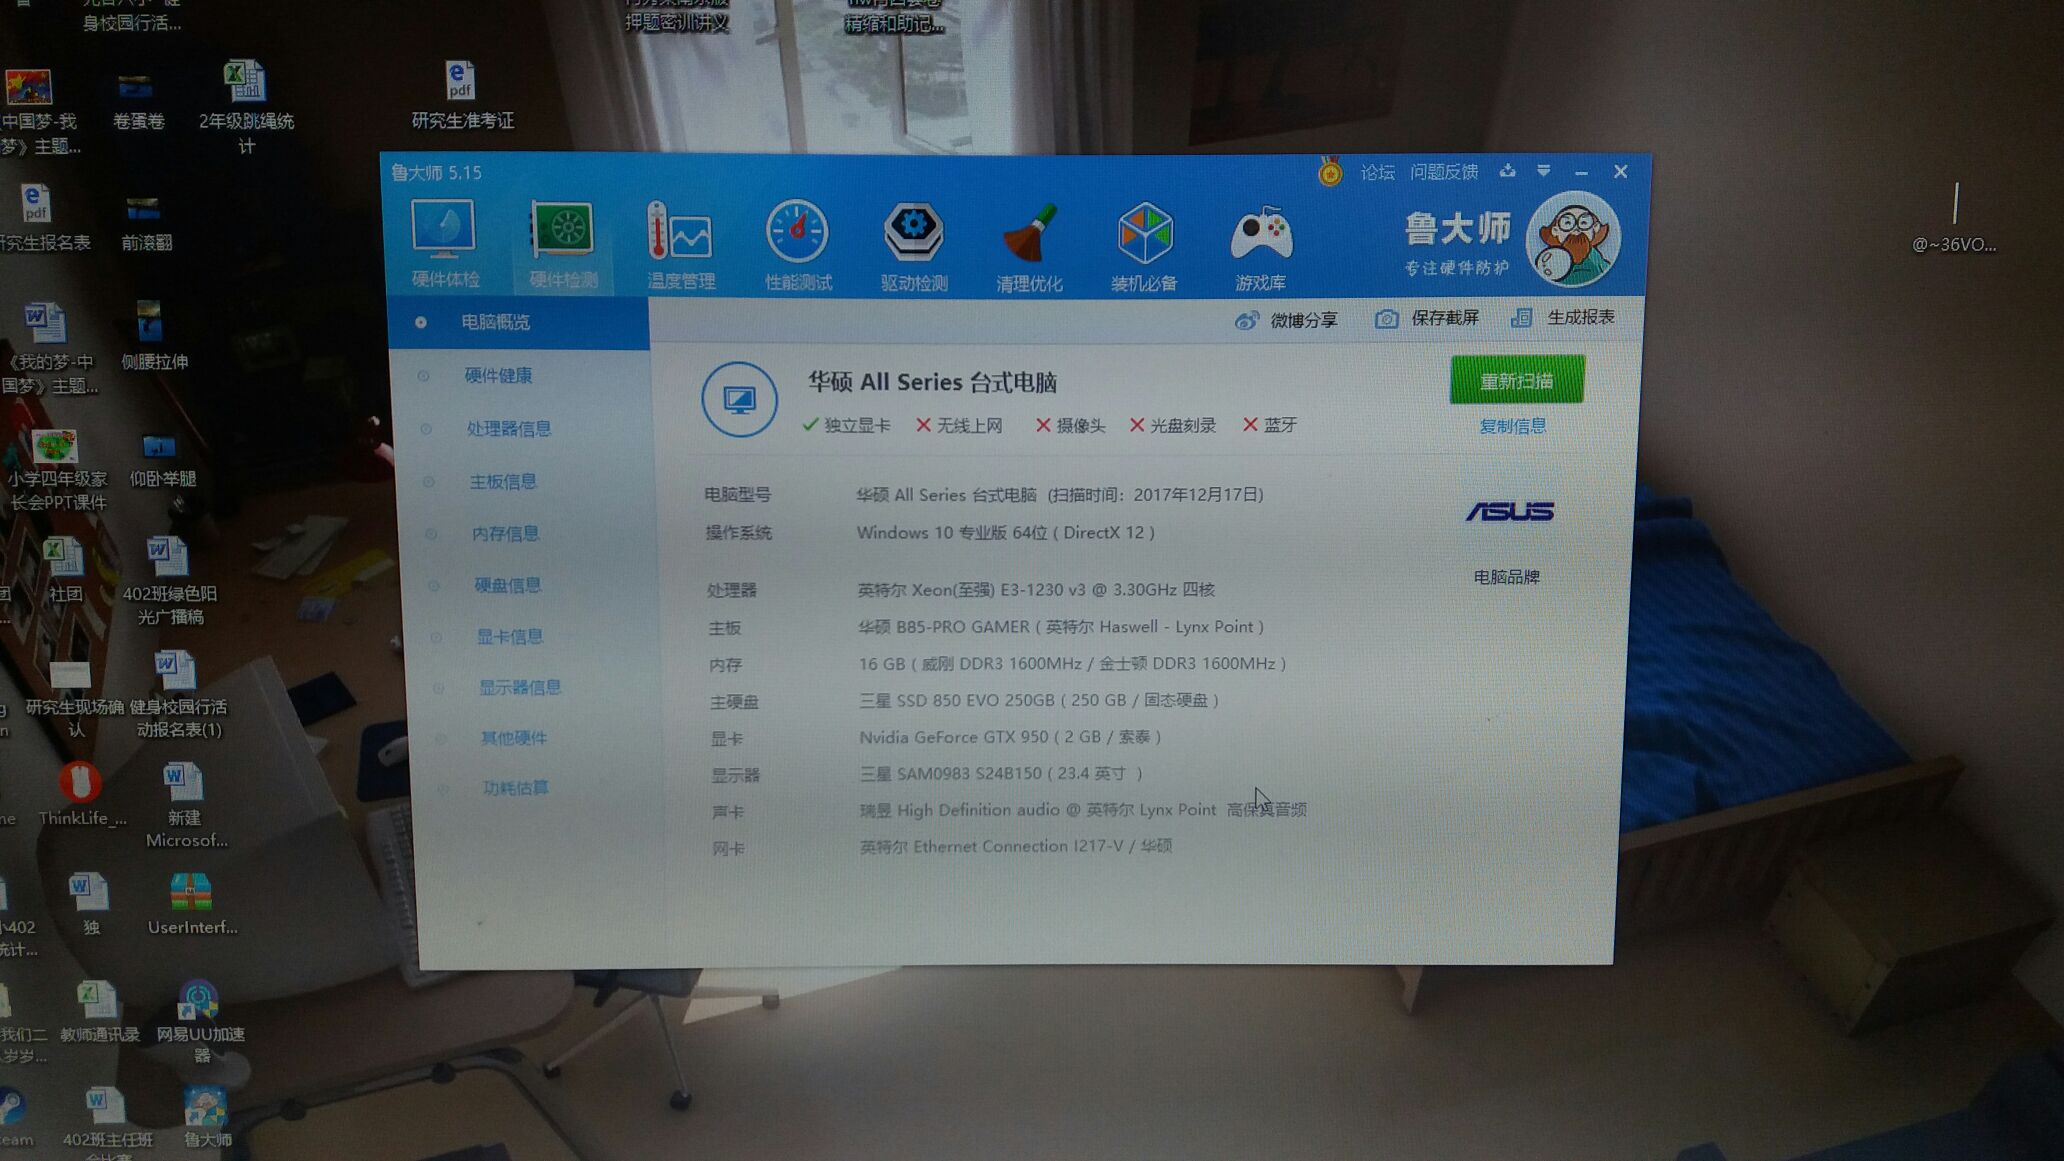Viewport: 2064px width, 1161px height.
Task: Click the 复制信息 copy info link
Action: click(1511, 425)
